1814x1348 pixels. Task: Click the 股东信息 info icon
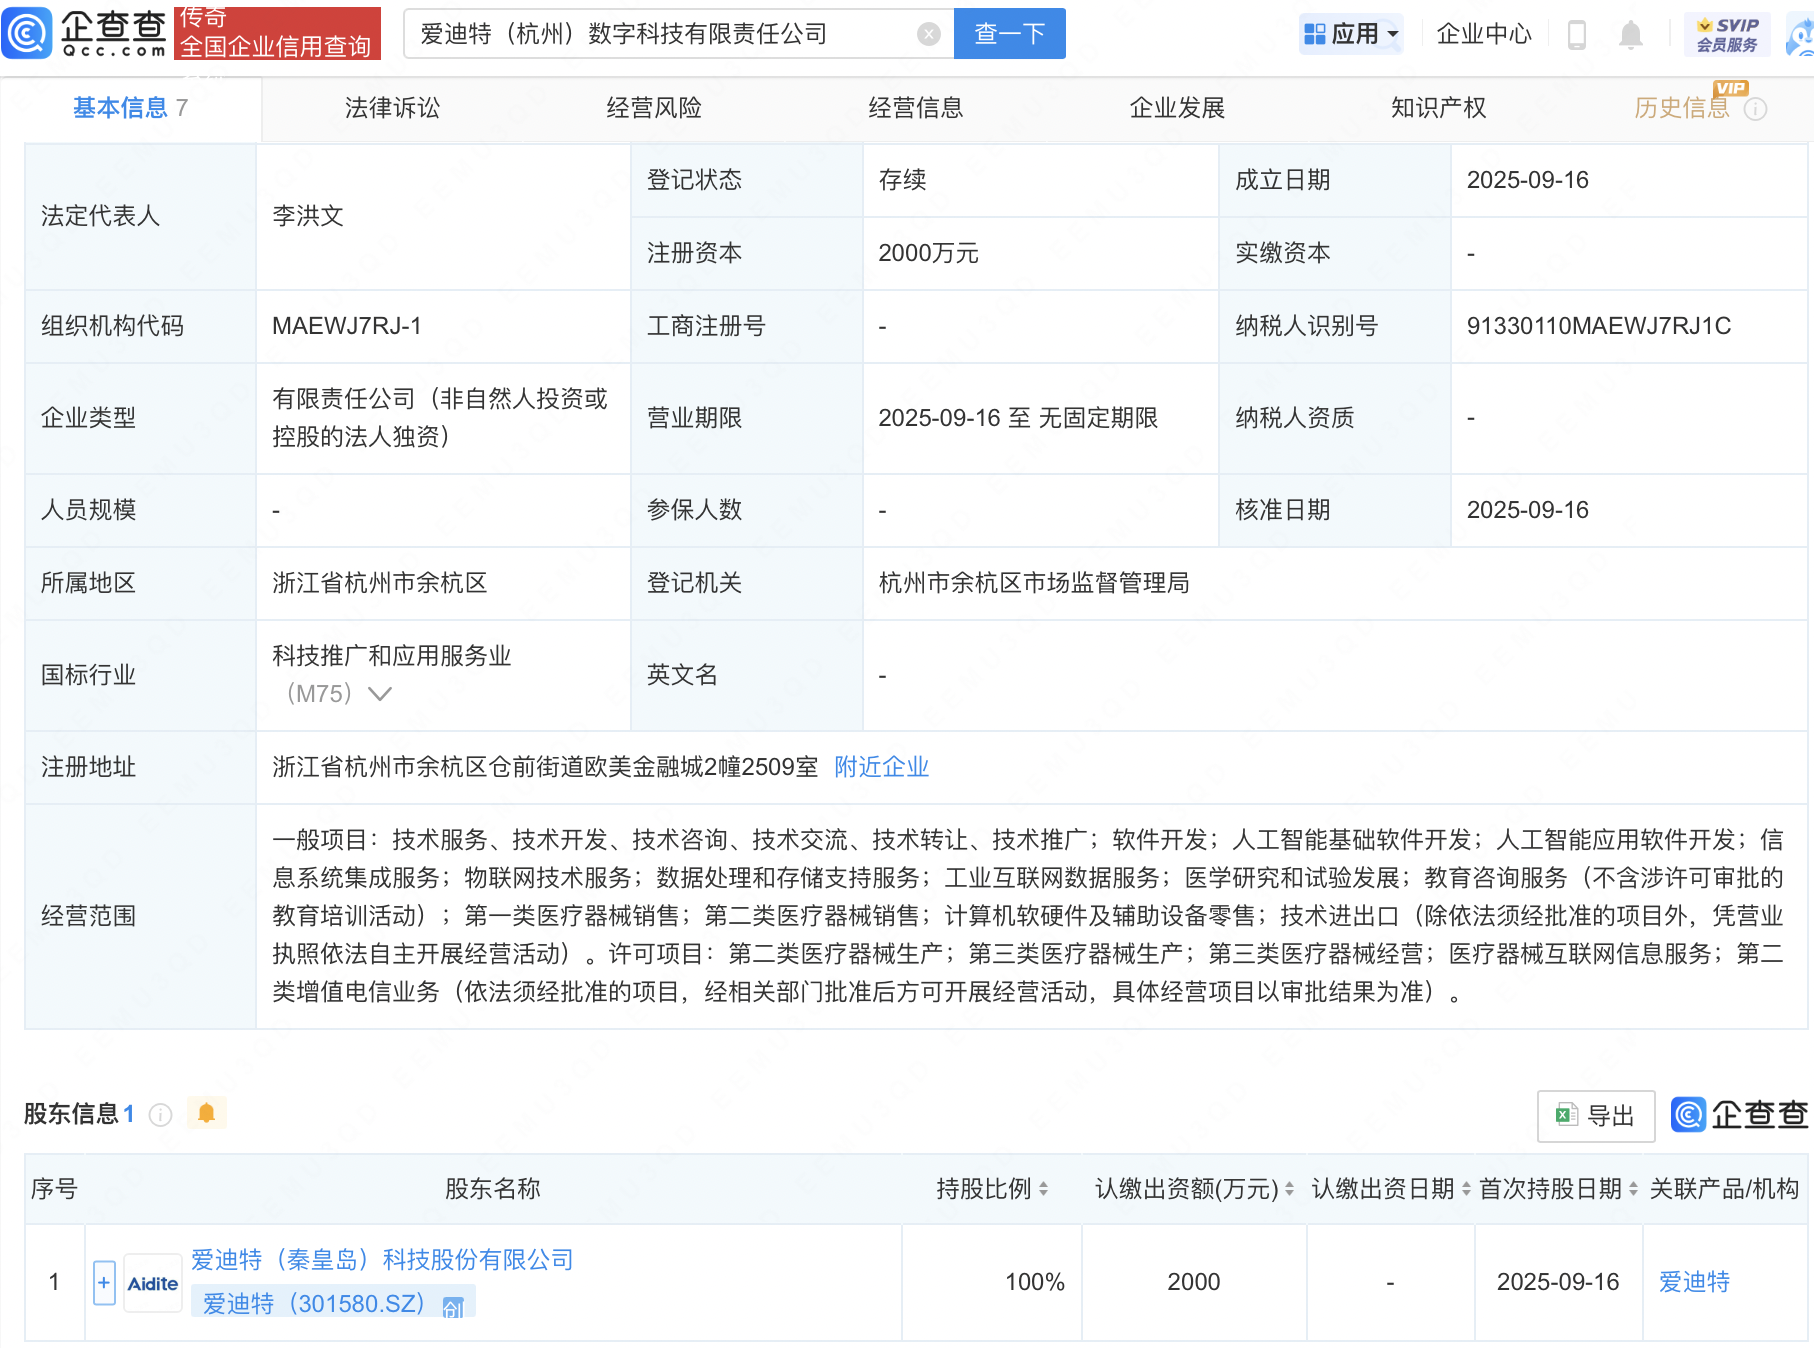pyautogui.click(x=160, y=1114)
